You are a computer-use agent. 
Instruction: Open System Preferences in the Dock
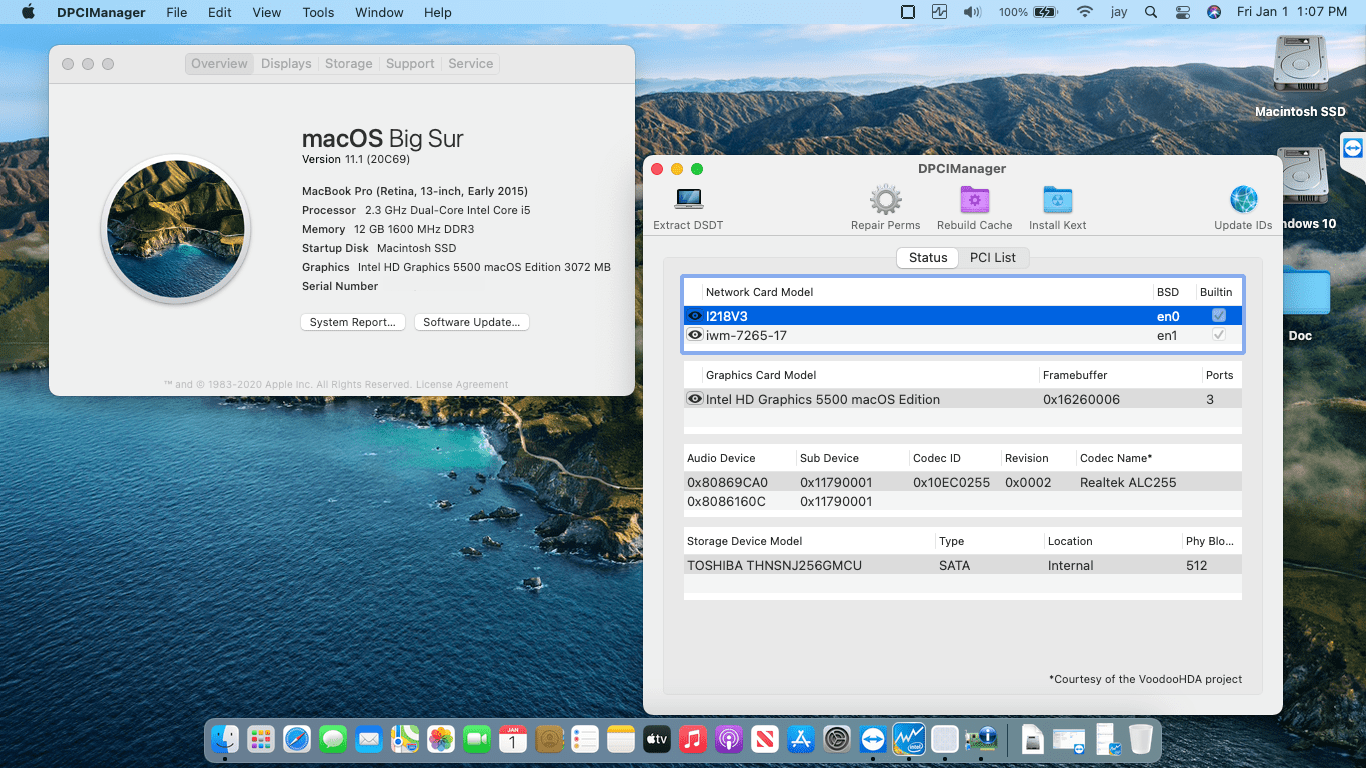[836, 739]
